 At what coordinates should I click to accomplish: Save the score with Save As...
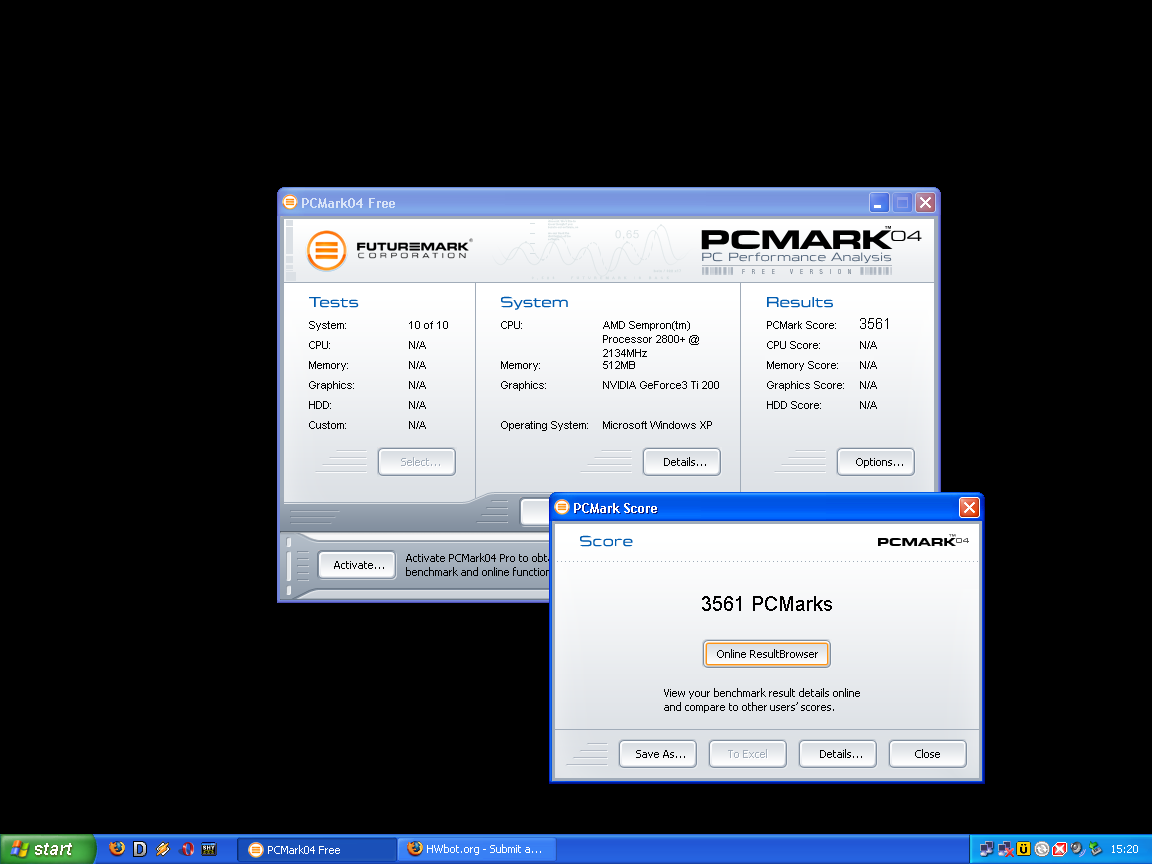click(658, 754)
